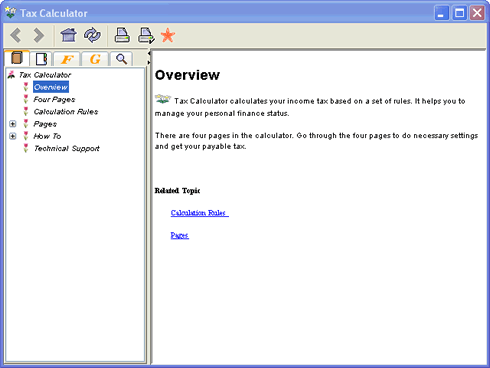490x368 pixels.
Task: Maximize the Tax Calculator window
Action: (x=459, y=13)
